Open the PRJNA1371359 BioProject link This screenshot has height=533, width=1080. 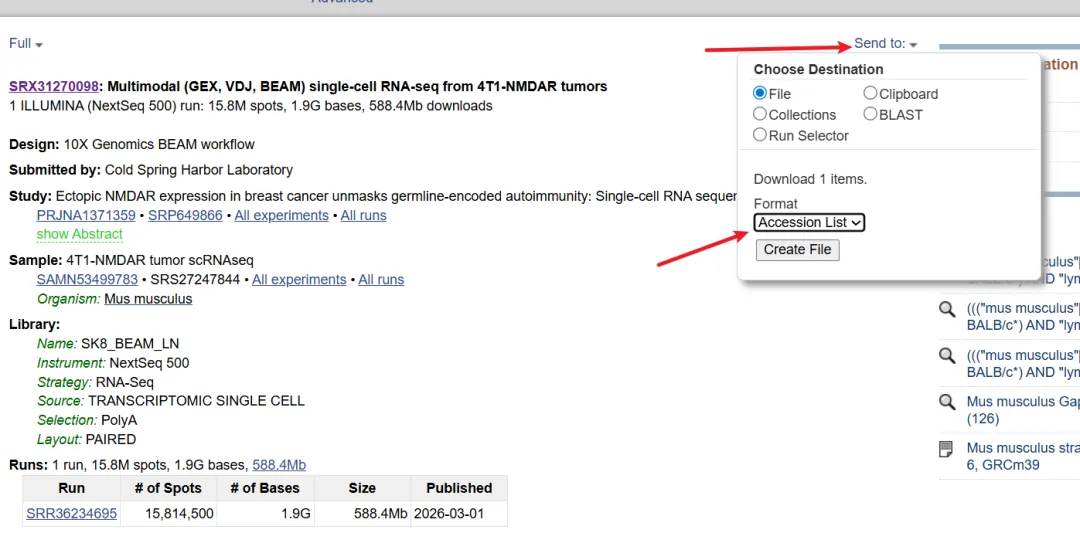point(86,216)
